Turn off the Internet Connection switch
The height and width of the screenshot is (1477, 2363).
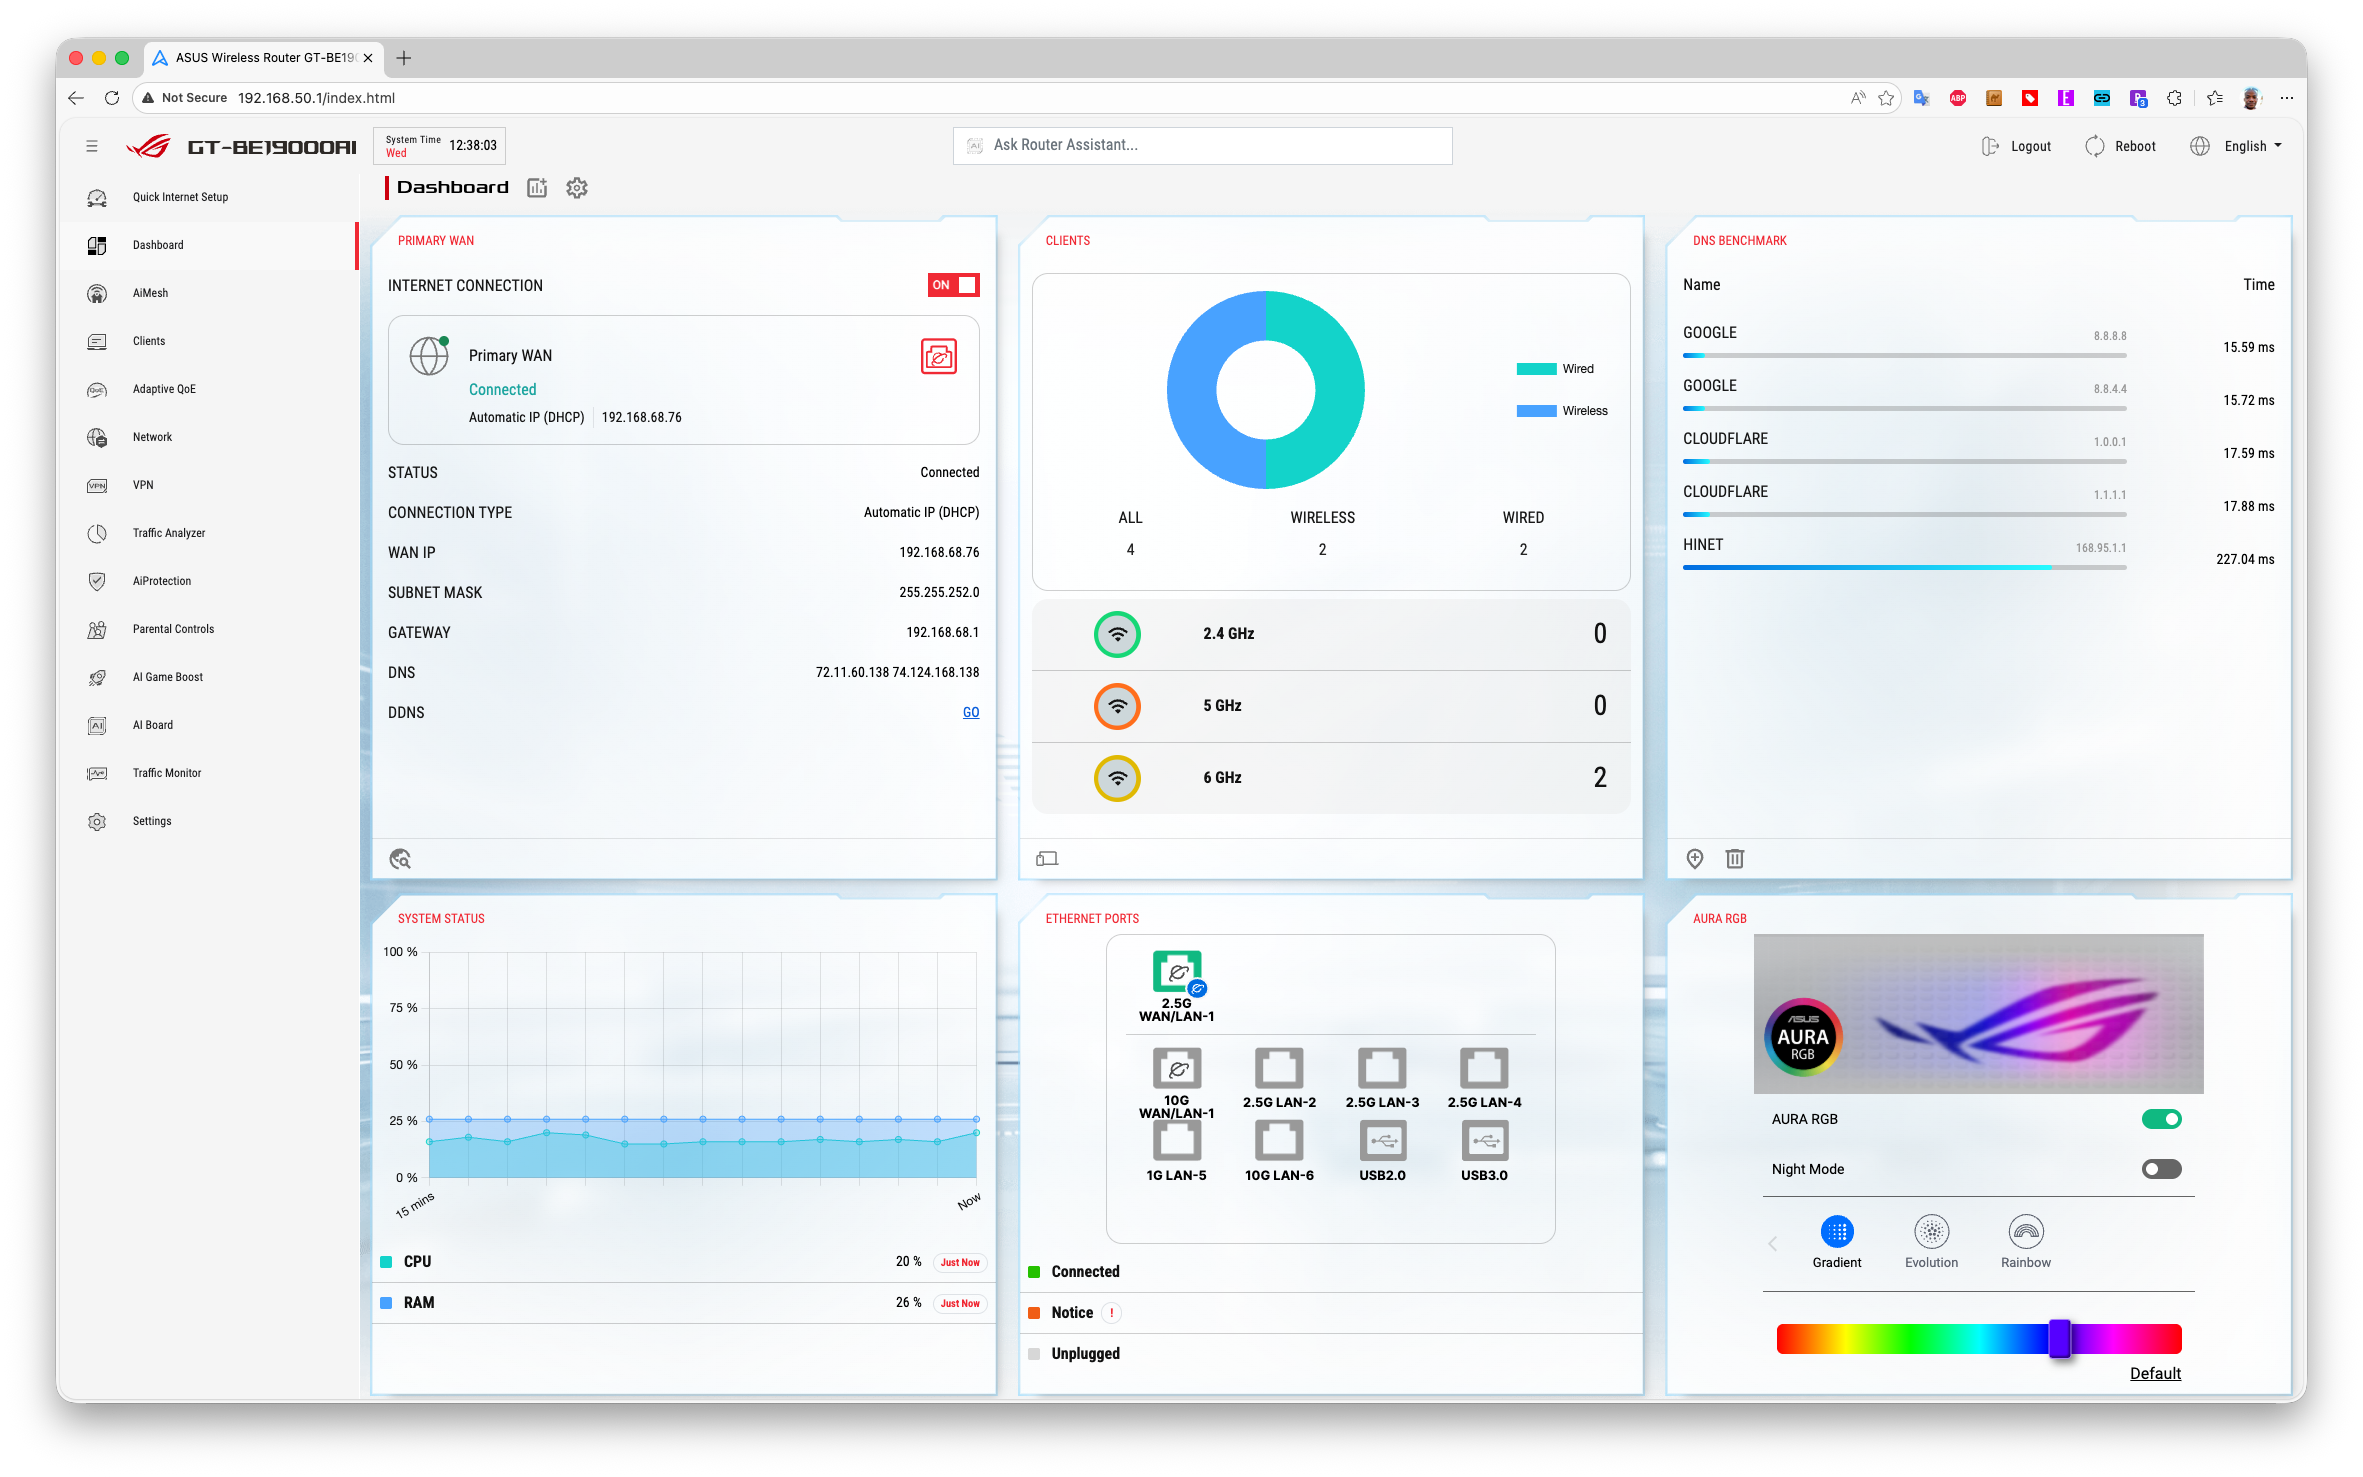[953, 285]
